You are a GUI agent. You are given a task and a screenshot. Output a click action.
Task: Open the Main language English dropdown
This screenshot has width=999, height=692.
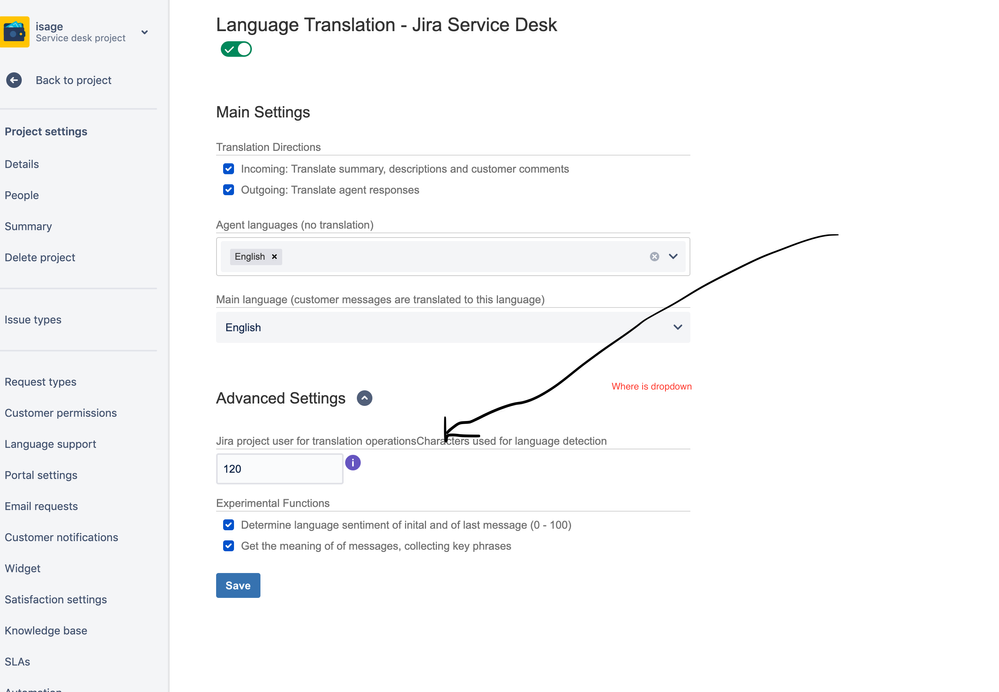[453, 328]
